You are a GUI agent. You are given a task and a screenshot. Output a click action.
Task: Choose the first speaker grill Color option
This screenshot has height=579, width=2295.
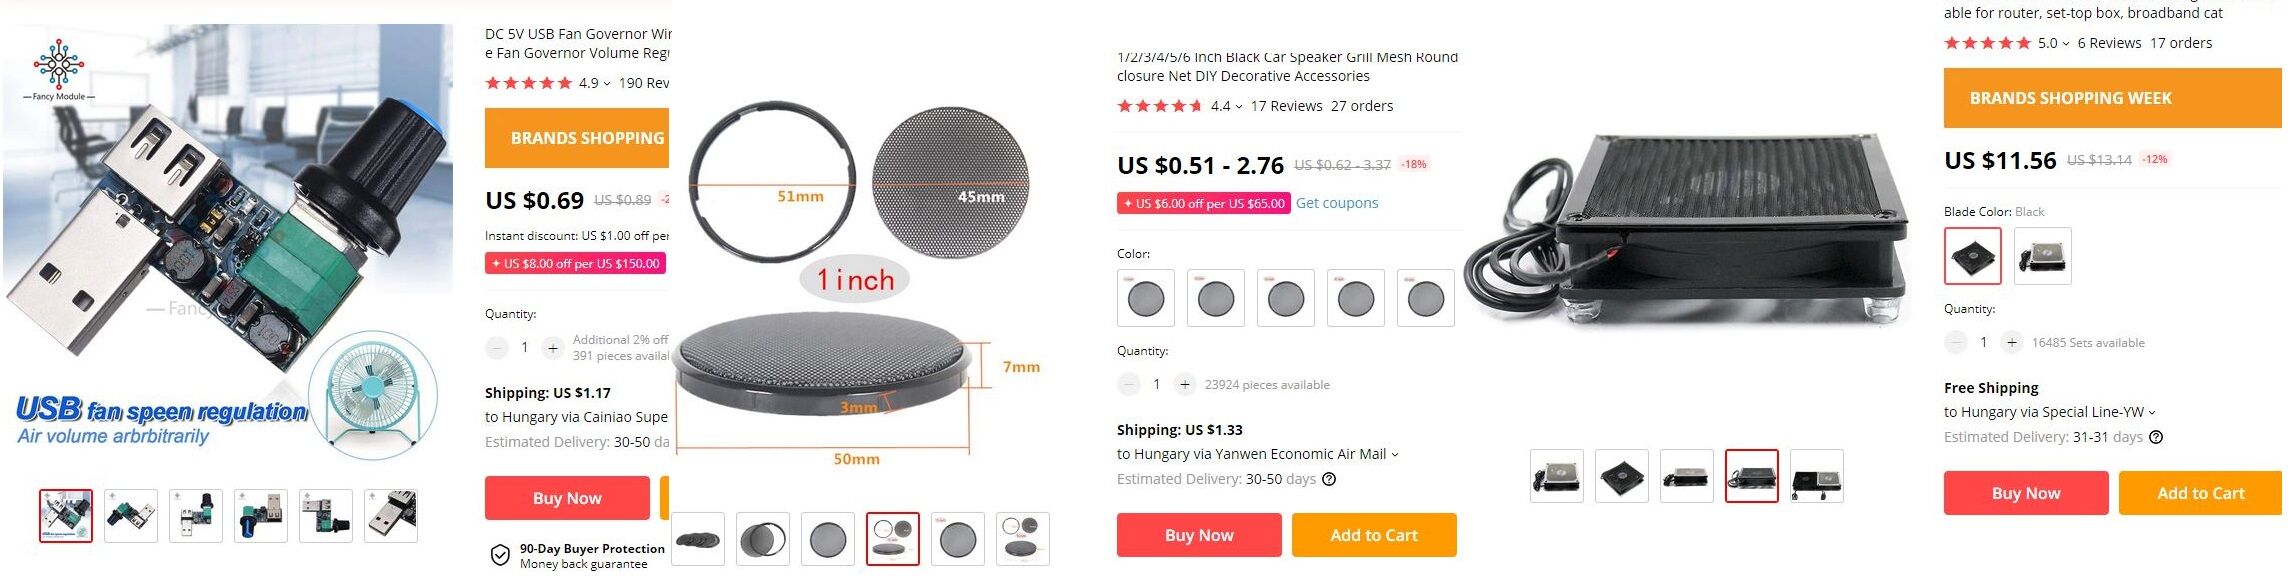[x=1145, y=298]
